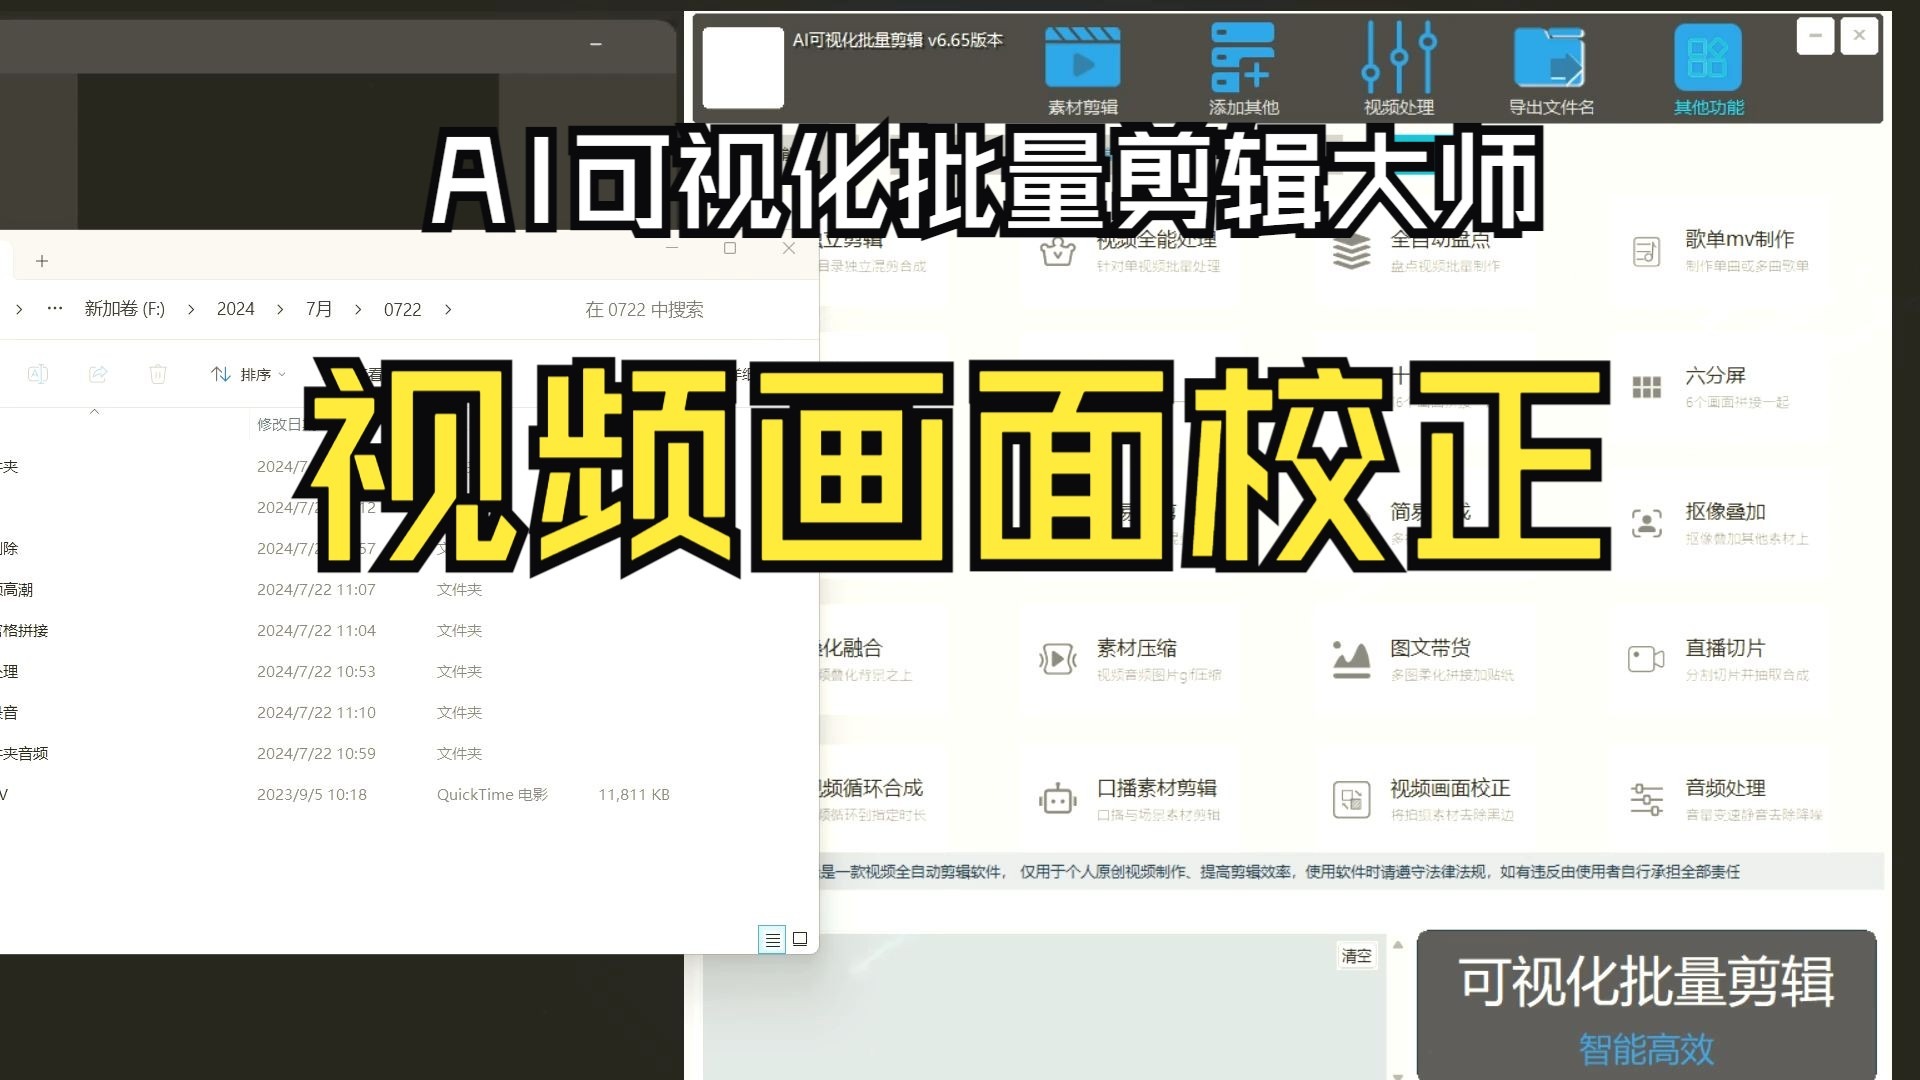Switch Explorer to large icons view
Image resolution: width=1920 pixels, height=1080 pixels.
tap(800, 939)
